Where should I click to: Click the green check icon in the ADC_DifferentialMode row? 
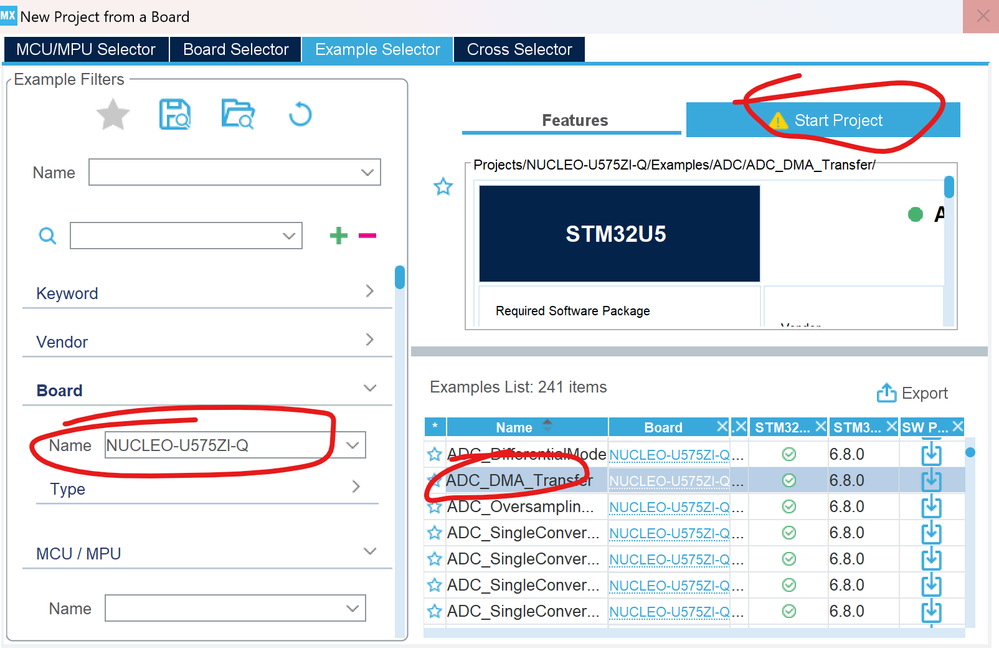[789, 454]
